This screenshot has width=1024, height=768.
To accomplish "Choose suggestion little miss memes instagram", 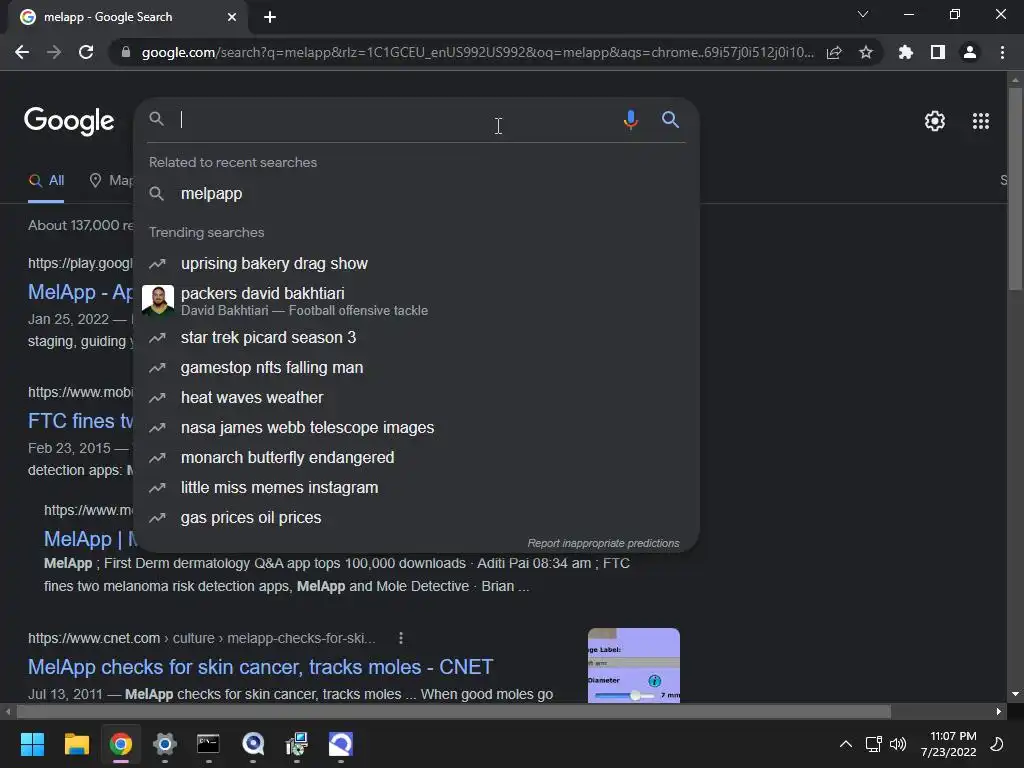I will pyautogui.click(x=417, y=487).
